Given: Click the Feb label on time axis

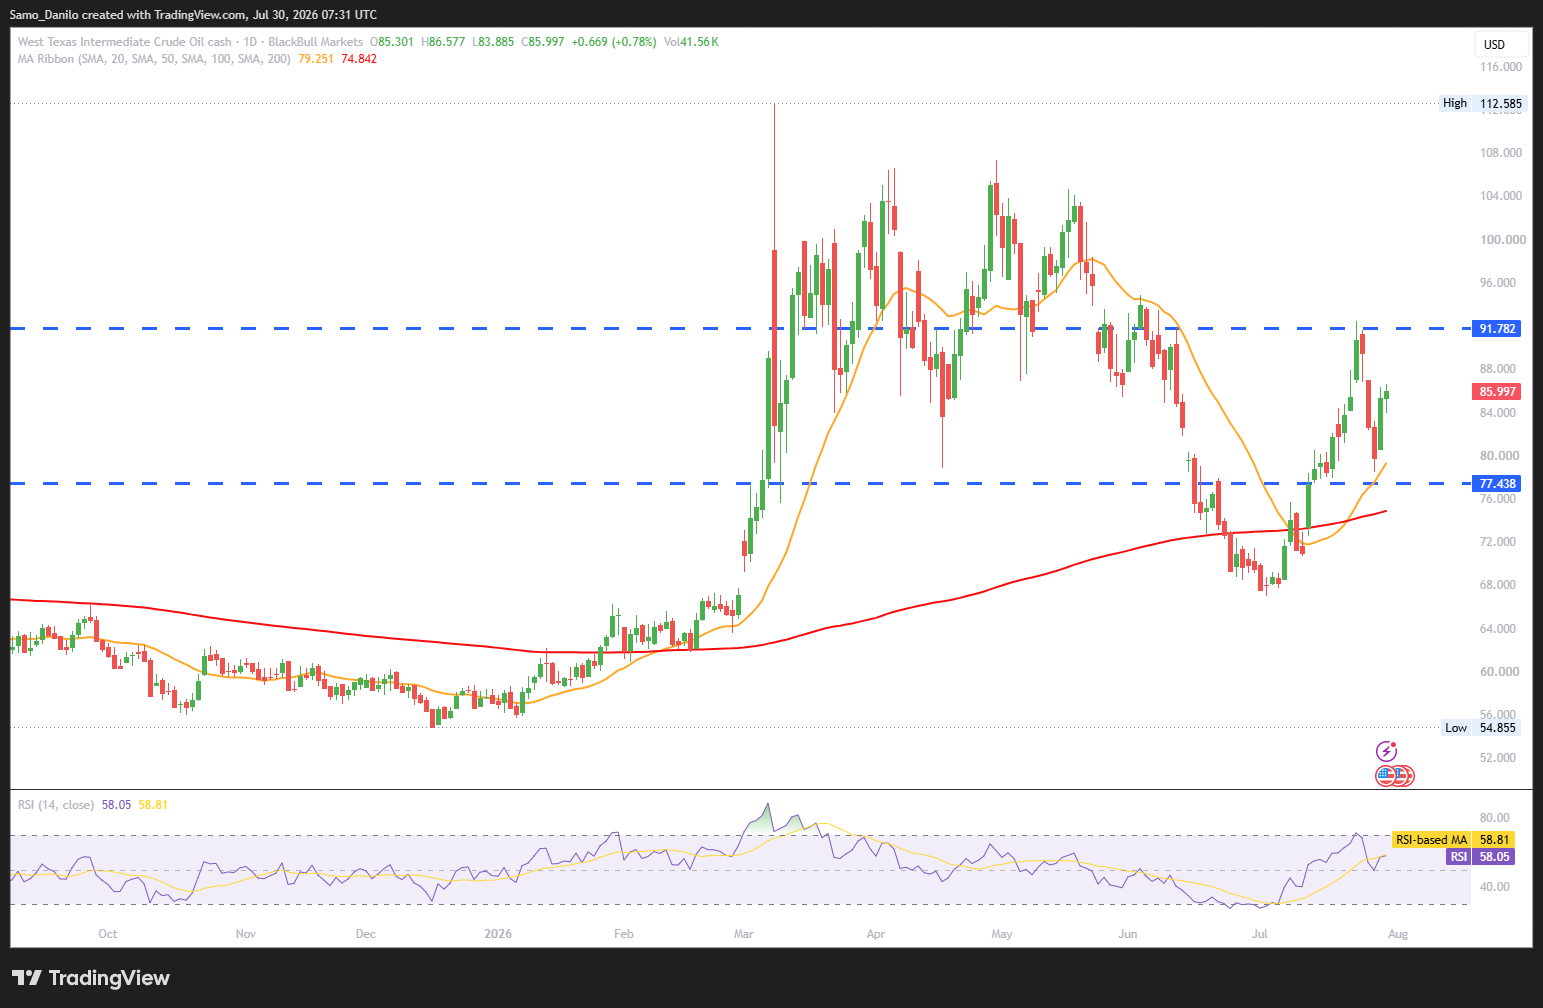Looking at the screenshot, I should [x=624, y=934].
